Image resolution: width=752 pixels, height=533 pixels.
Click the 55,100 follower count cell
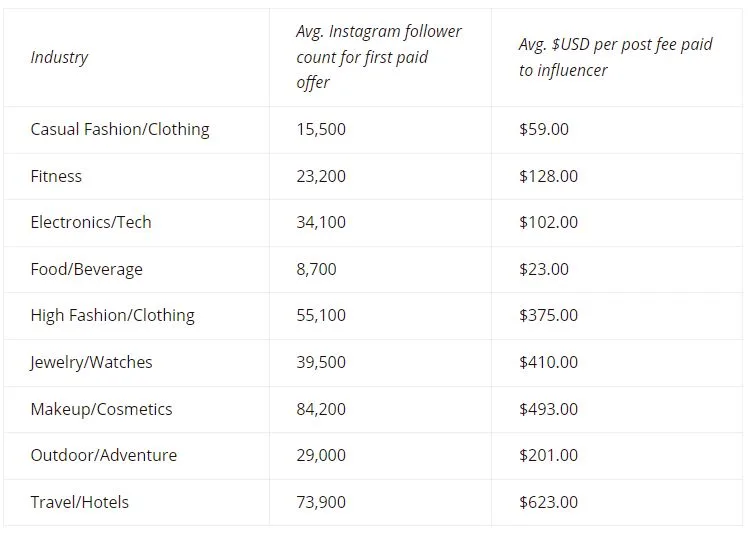(x=321, y=316)
